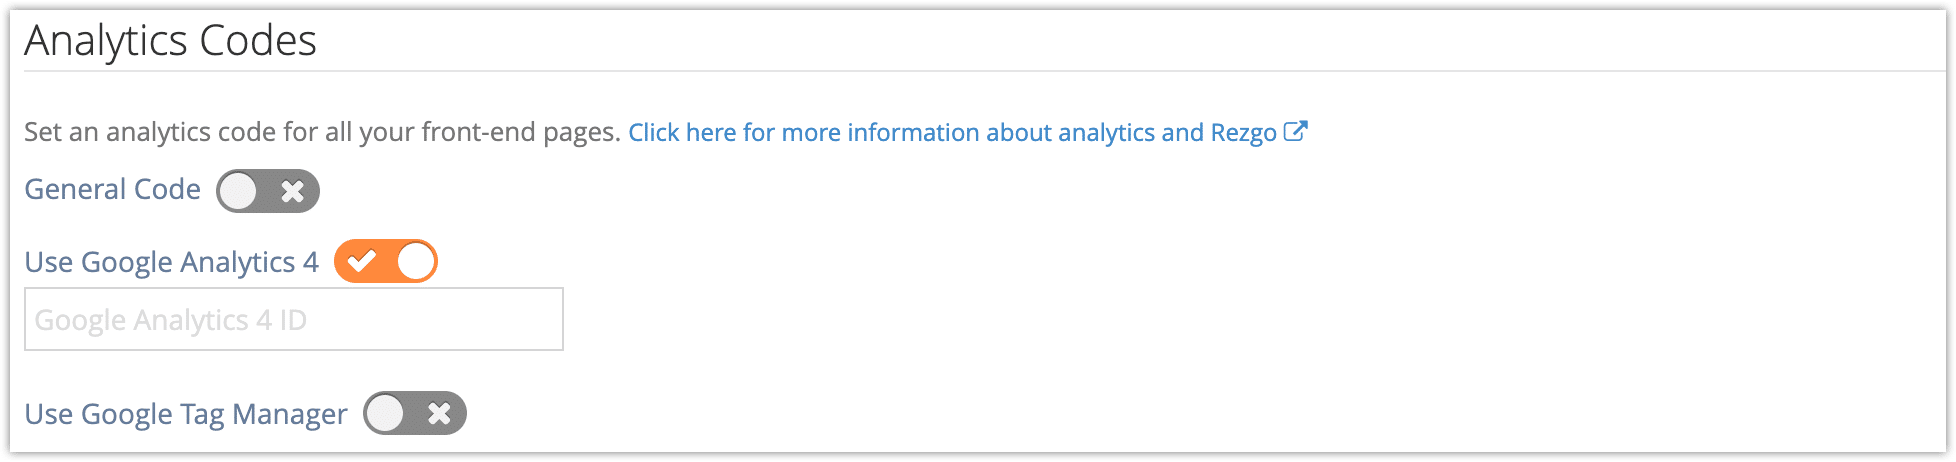This screenshot has height=462, width=1956.
Task: Click the General Code label text
Action: (113, 189)
